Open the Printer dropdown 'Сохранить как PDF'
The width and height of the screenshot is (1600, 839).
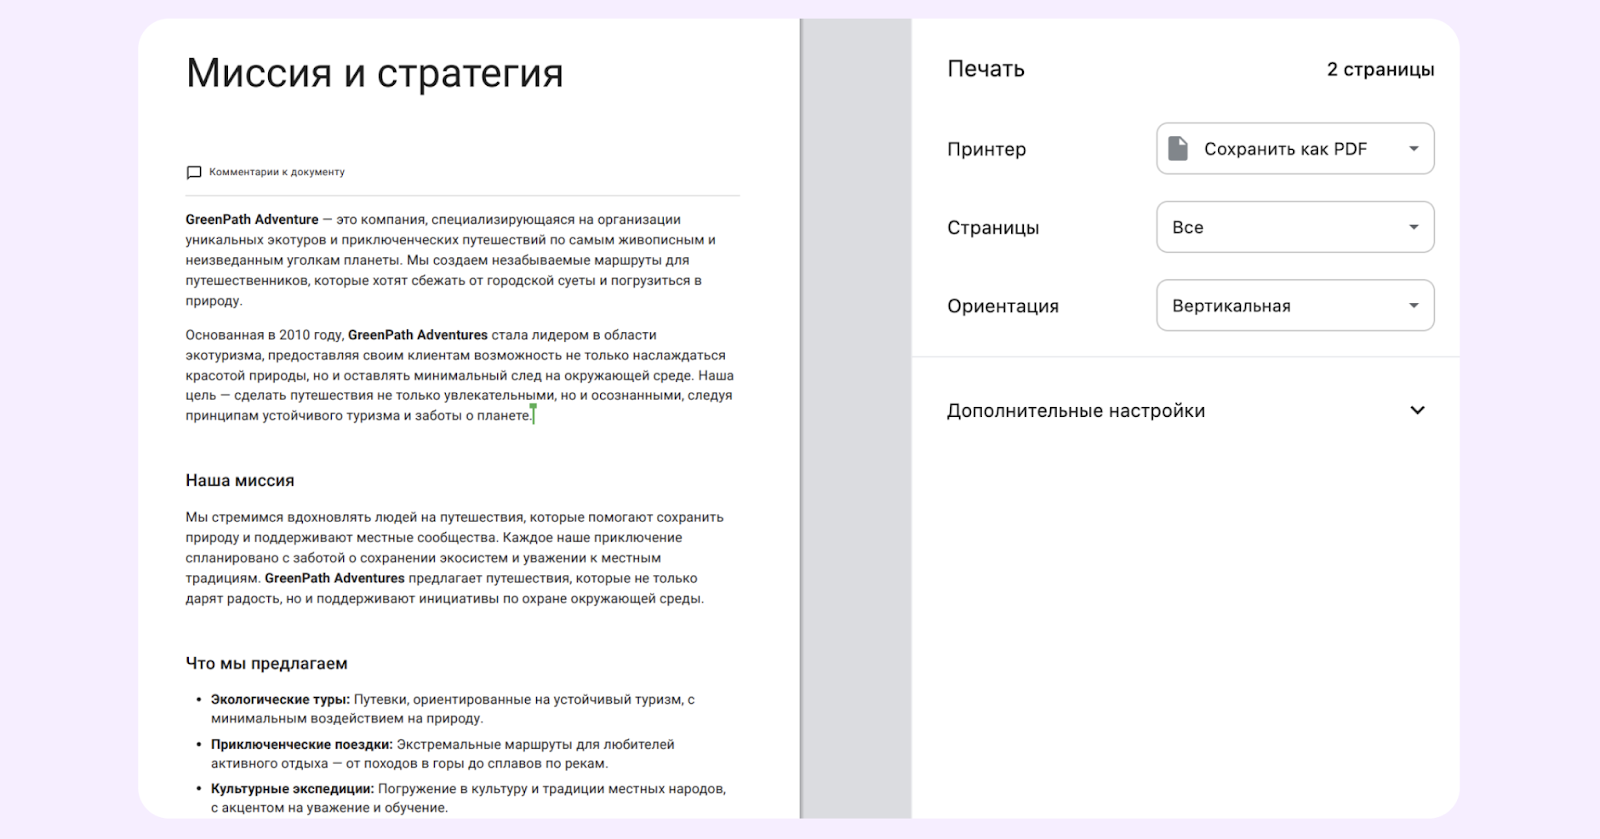(x=1295, y=149)
